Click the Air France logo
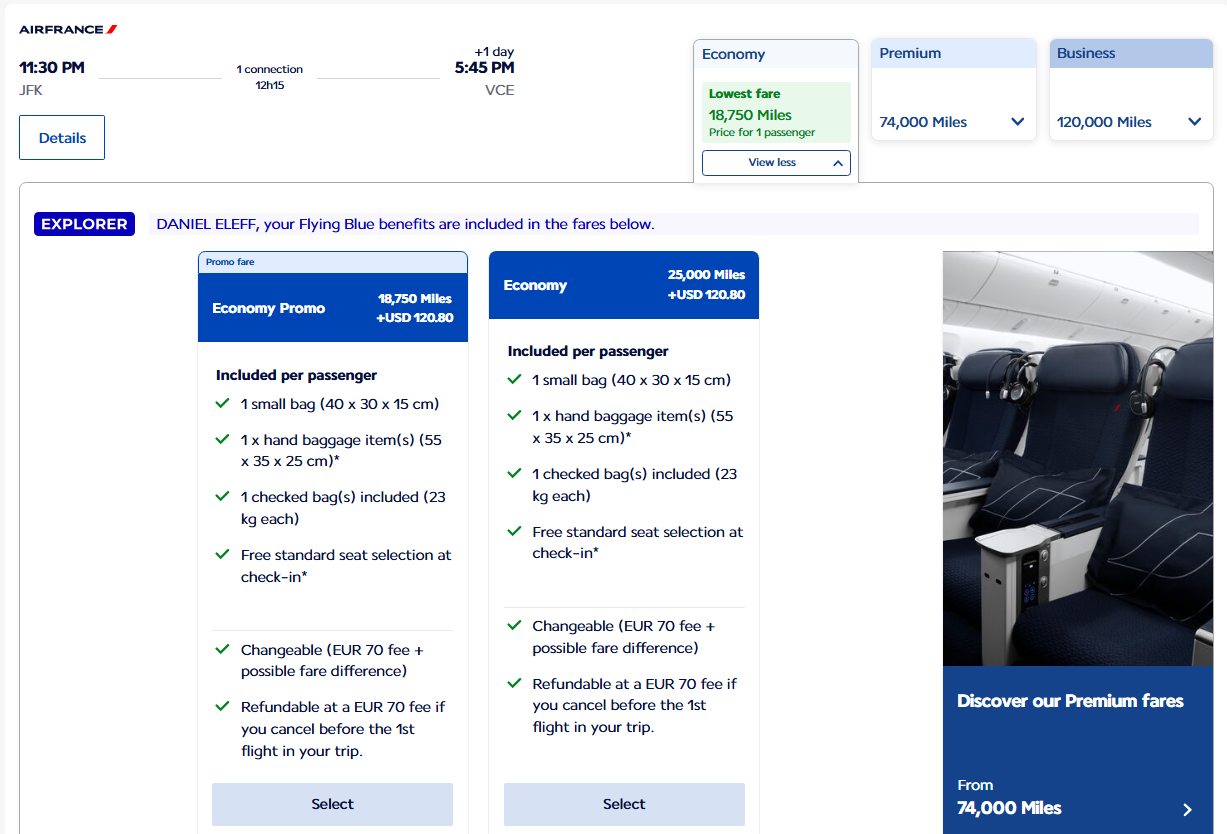This screenshot has width=1227, height=834. click(x=68, y=29)
